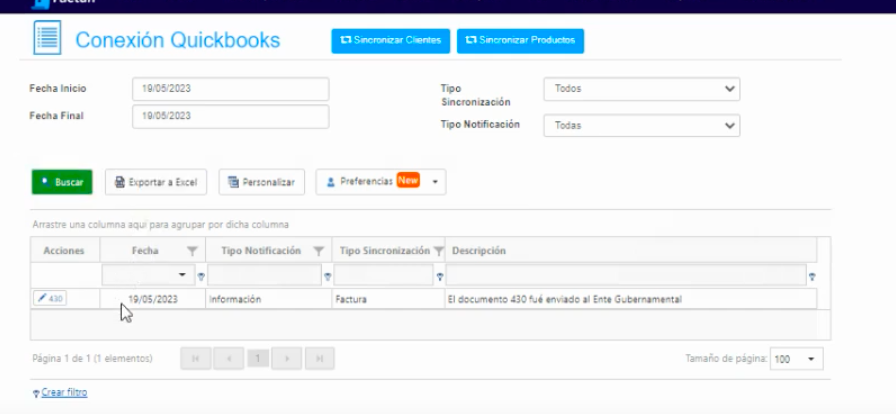Click the 'Arrastre una columna aquí' grouping panel text
The height and width of the screenshot is (414, 896).
(x=161, y=225)
